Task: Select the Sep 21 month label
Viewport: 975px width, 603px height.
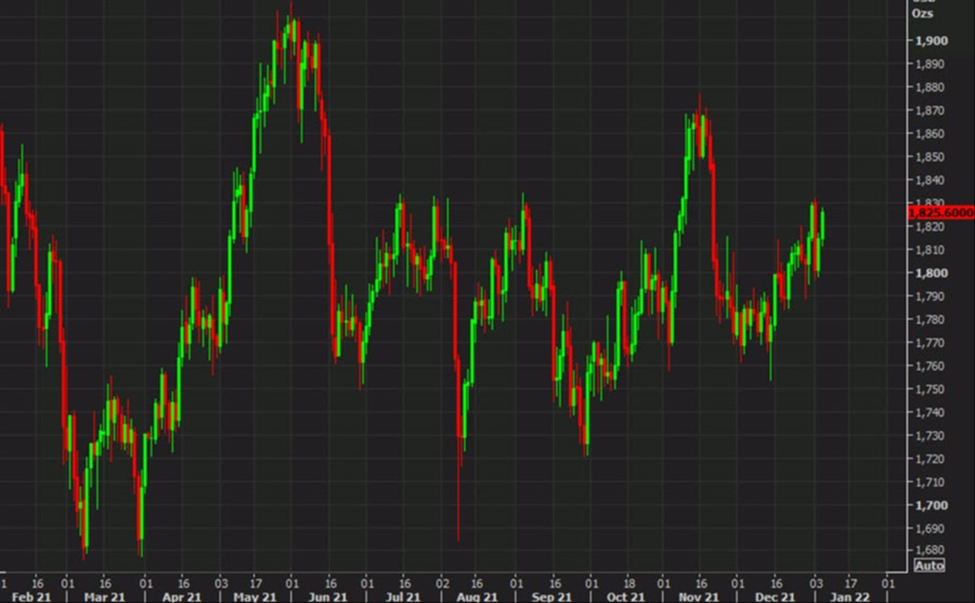Action: pos(552,597)
